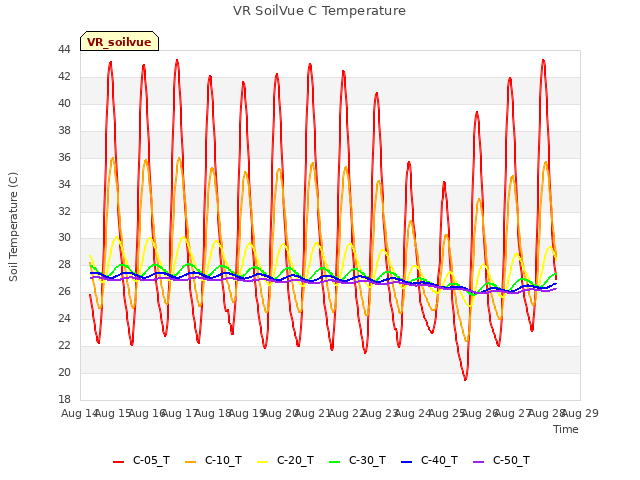Screen dimensions: 640x480
Task: Click the Aug 25 x-axis date label
Action: pyautogui.click(x=447, y=413)
